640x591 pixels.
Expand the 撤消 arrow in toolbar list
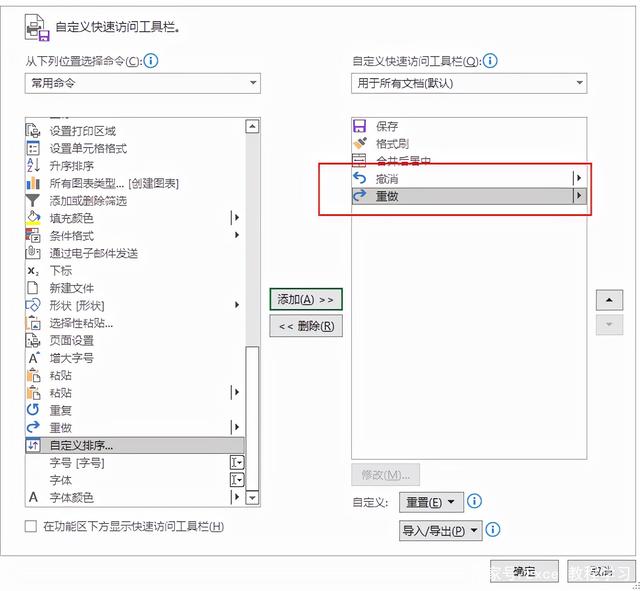(578, 178)
